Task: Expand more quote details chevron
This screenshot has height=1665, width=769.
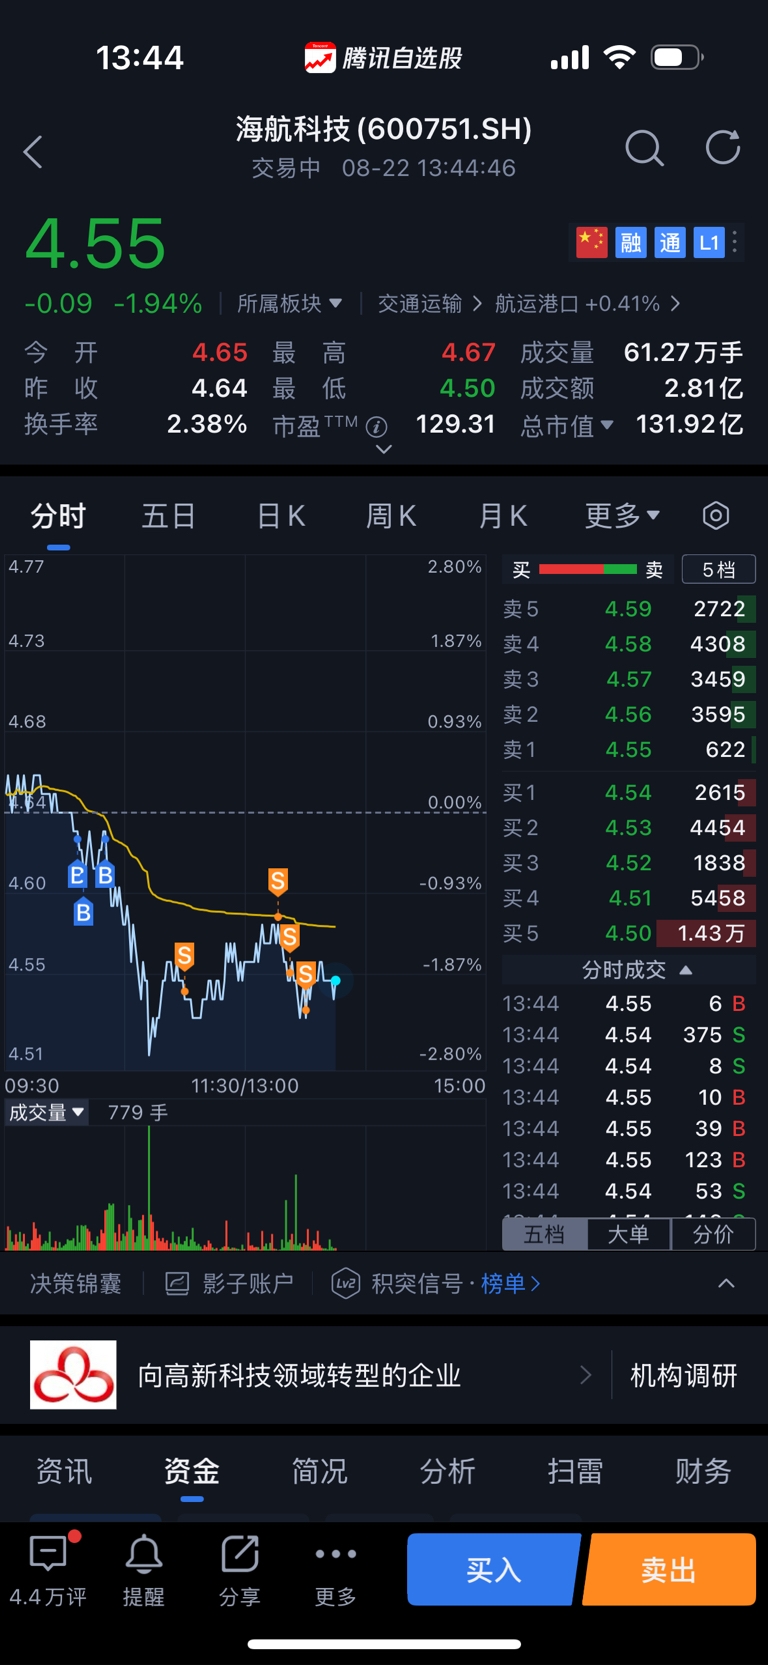Action: [384, 450]
